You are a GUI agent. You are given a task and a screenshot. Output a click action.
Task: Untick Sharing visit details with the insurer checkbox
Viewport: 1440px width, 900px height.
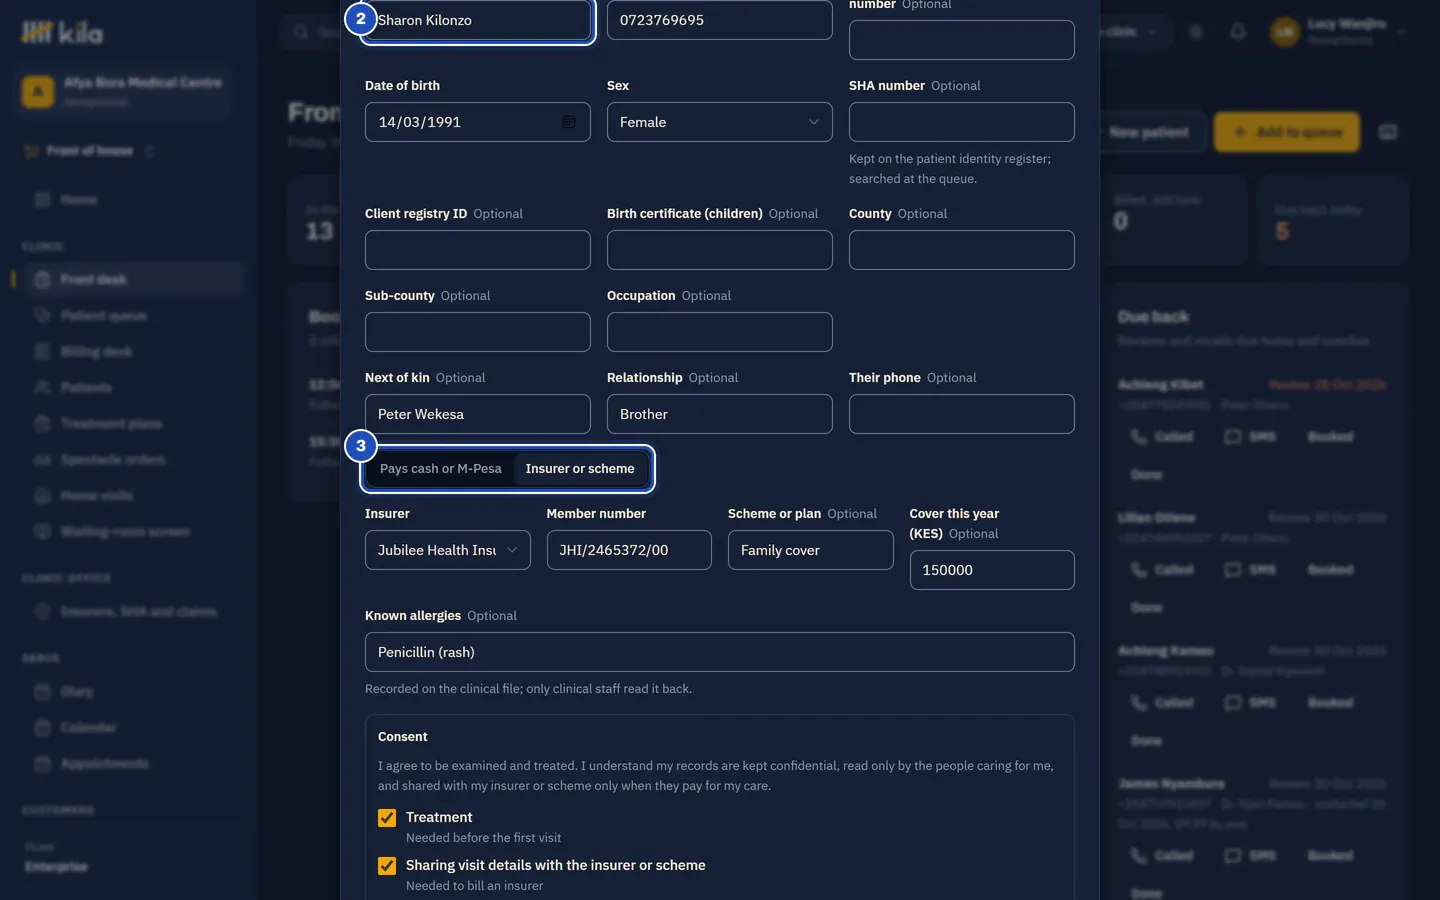tap(387, 866)
